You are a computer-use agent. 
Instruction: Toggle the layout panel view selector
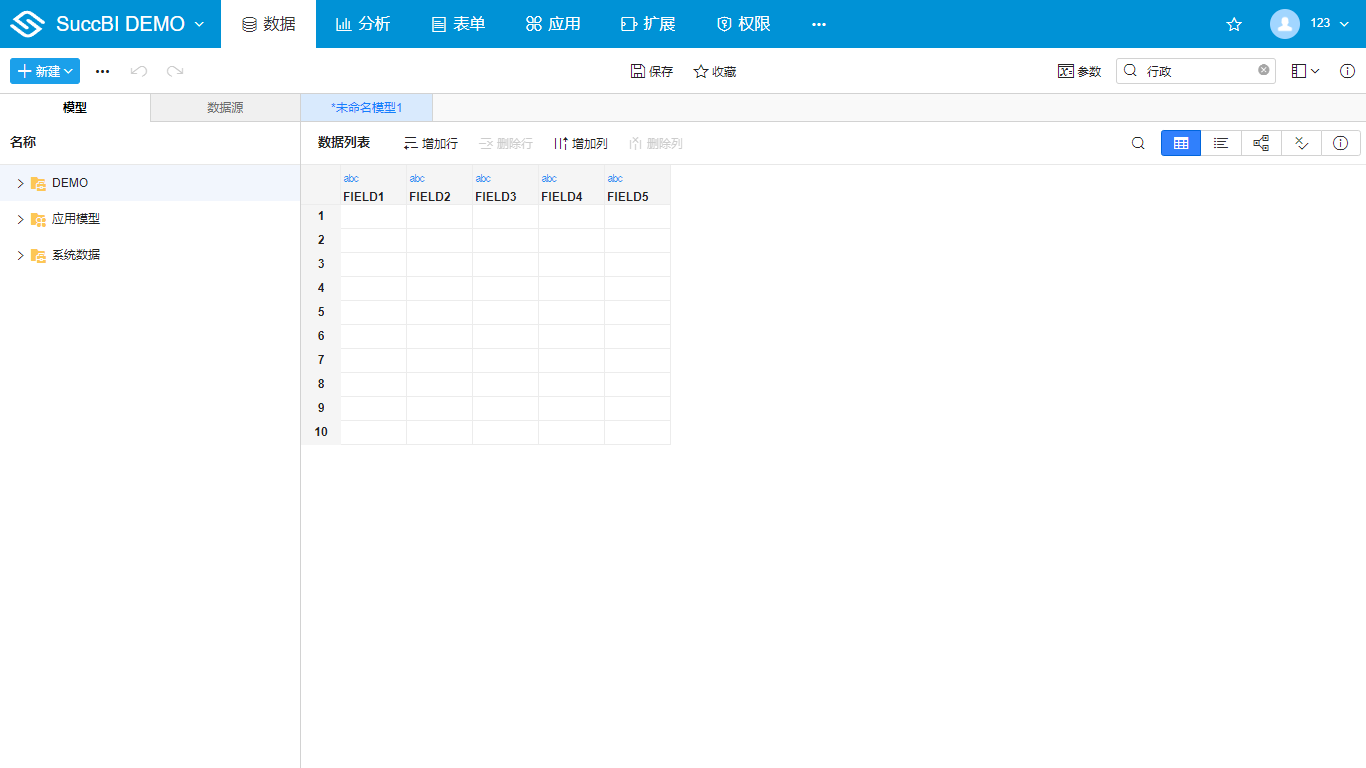(x=1300, y=70)
